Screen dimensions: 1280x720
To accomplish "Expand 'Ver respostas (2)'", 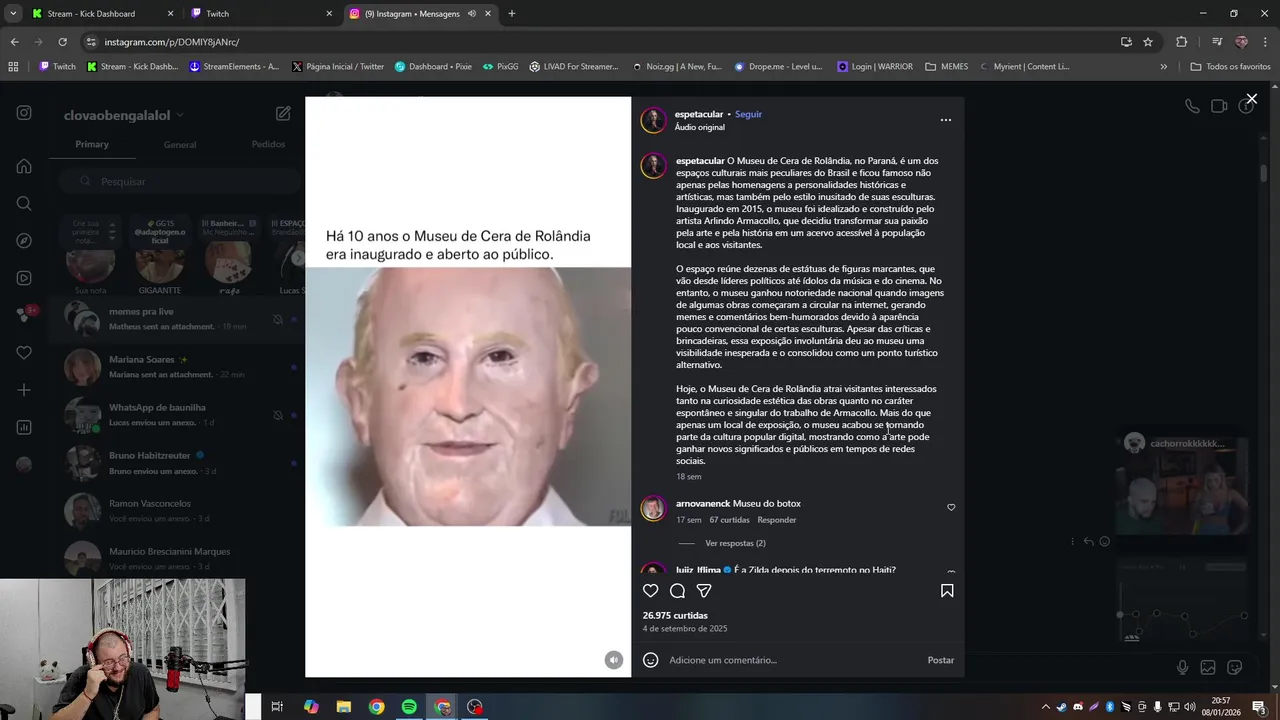I will click(x=735, y=543).
